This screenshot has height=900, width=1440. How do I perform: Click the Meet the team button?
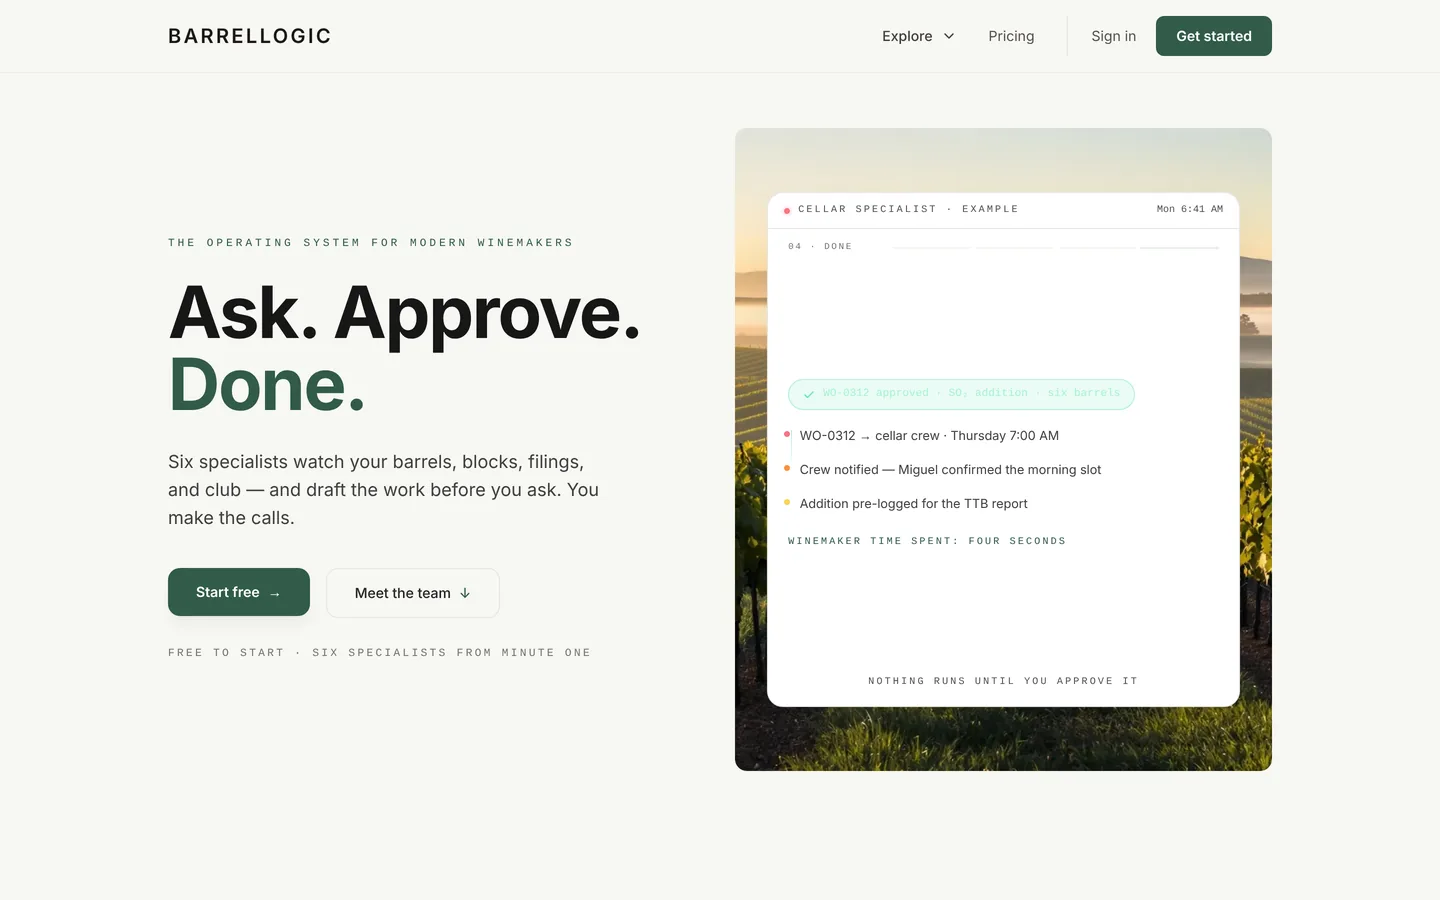click(413, 593)
